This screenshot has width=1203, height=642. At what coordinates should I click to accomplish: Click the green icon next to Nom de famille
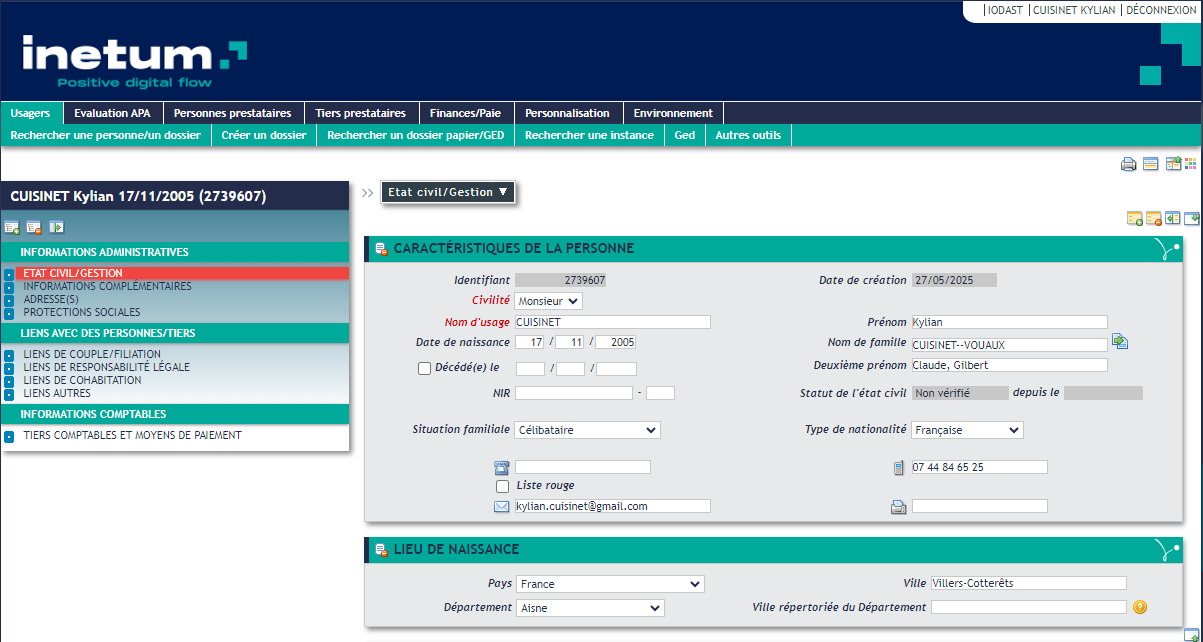[1120, 343]
